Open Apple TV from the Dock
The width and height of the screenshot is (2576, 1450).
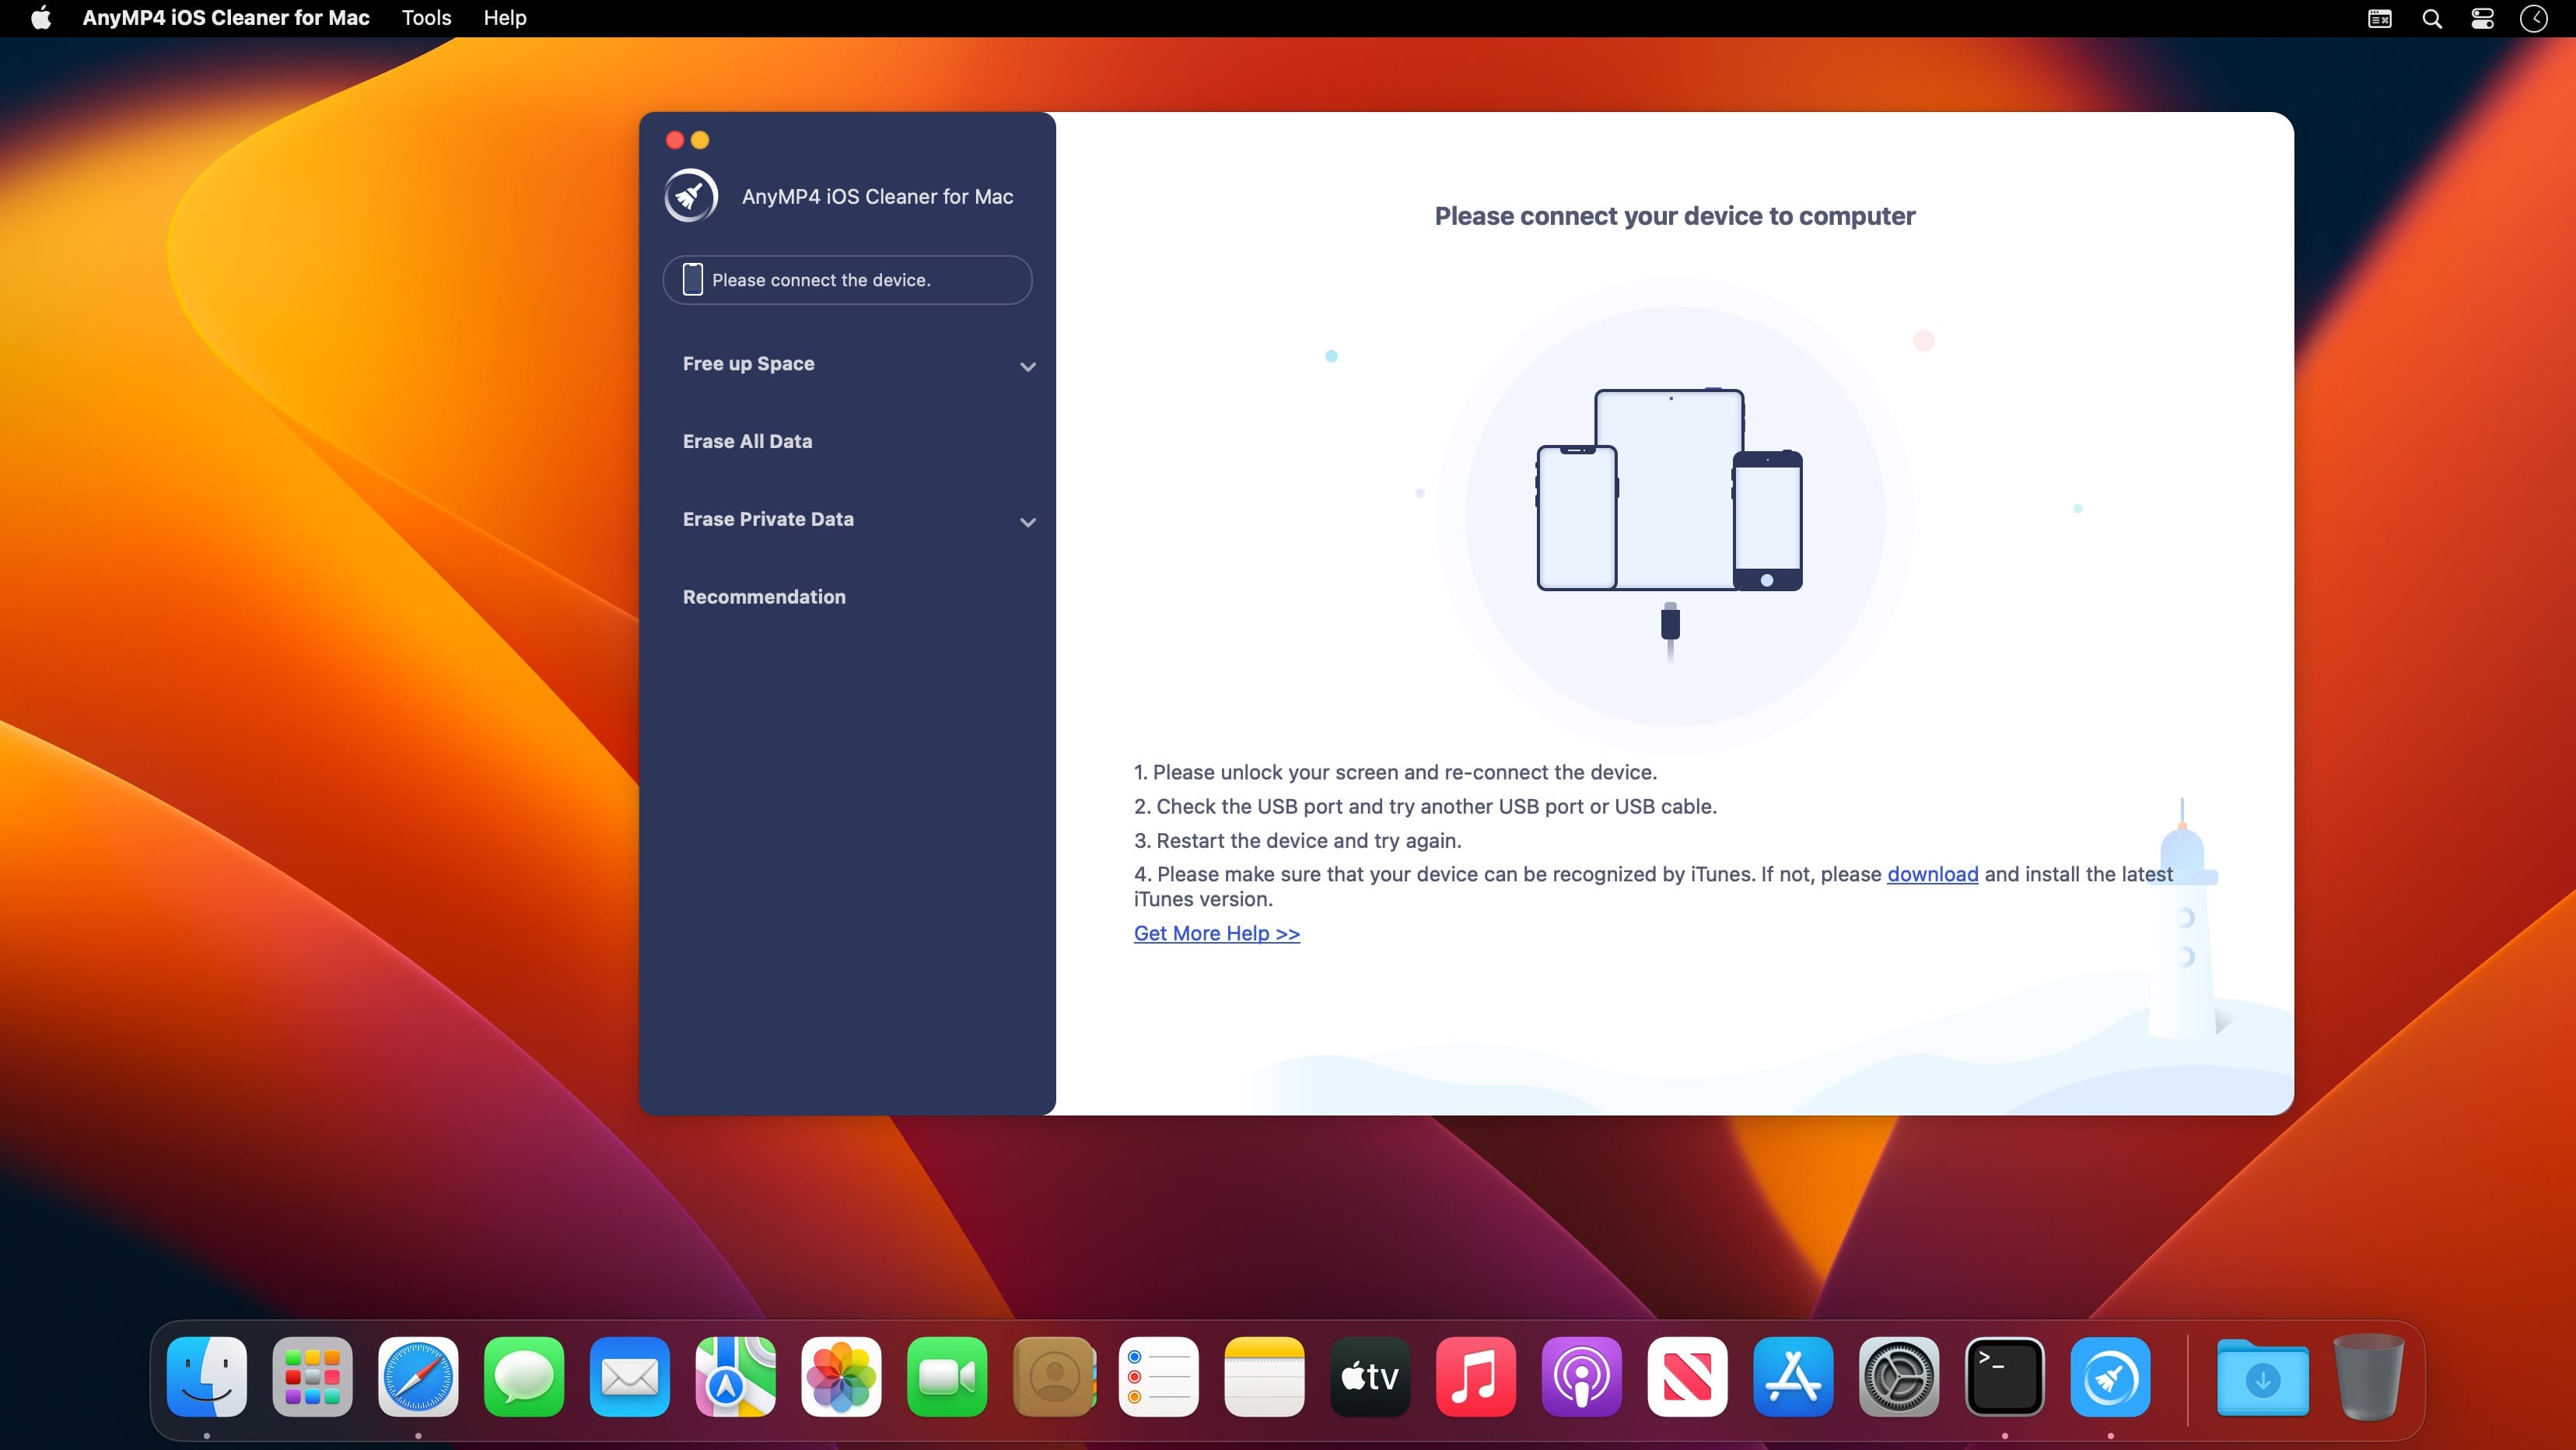click(1370, 1376)
